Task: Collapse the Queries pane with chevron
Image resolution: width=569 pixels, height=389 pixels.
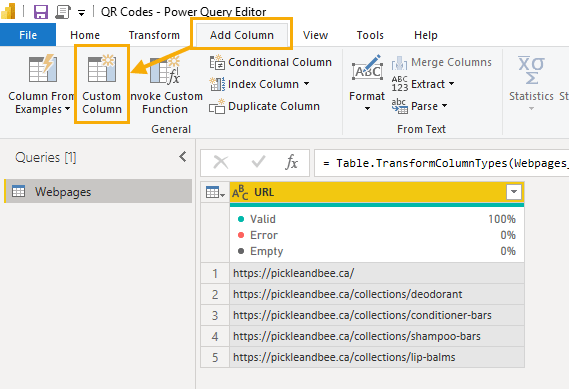Action: coord(183,157)
